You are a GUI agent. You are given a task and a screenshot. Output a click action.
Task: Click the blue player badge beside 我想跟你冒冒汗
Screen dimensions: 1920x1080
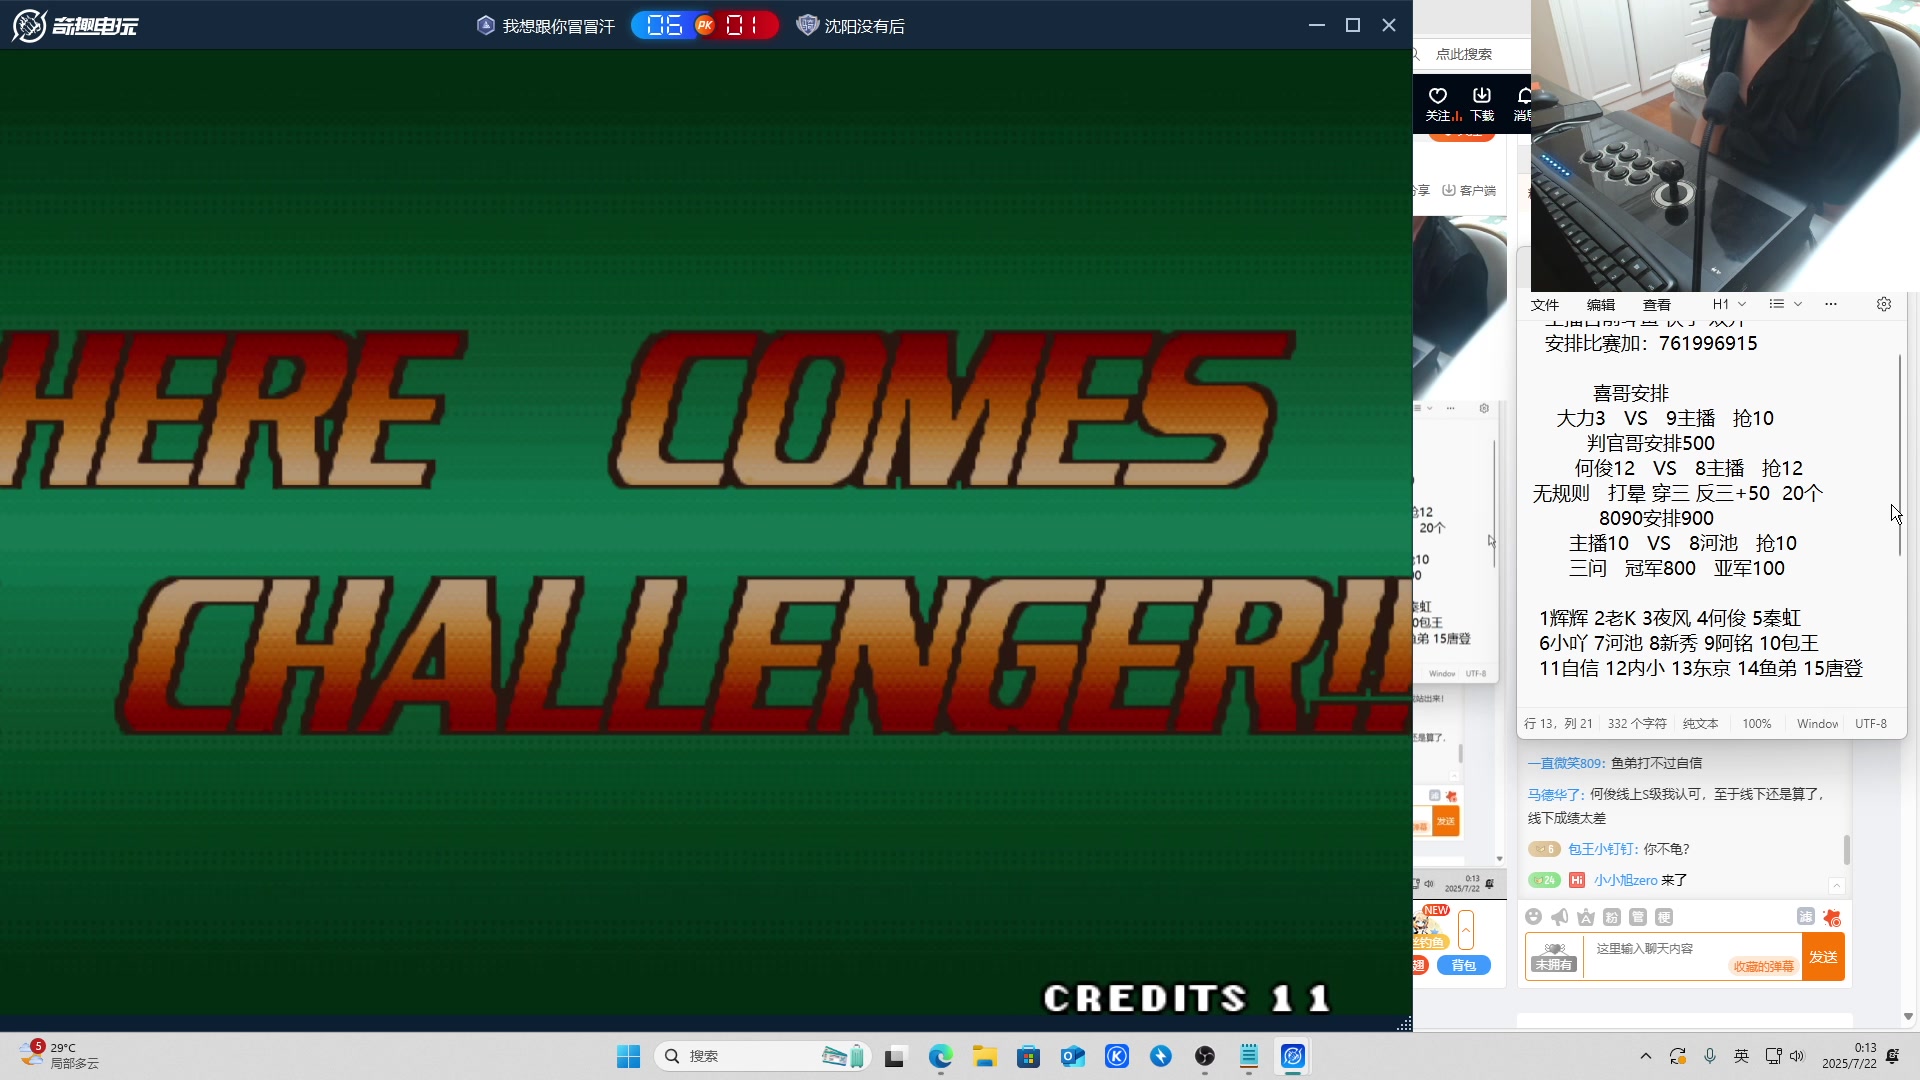[x=486, y=25]
